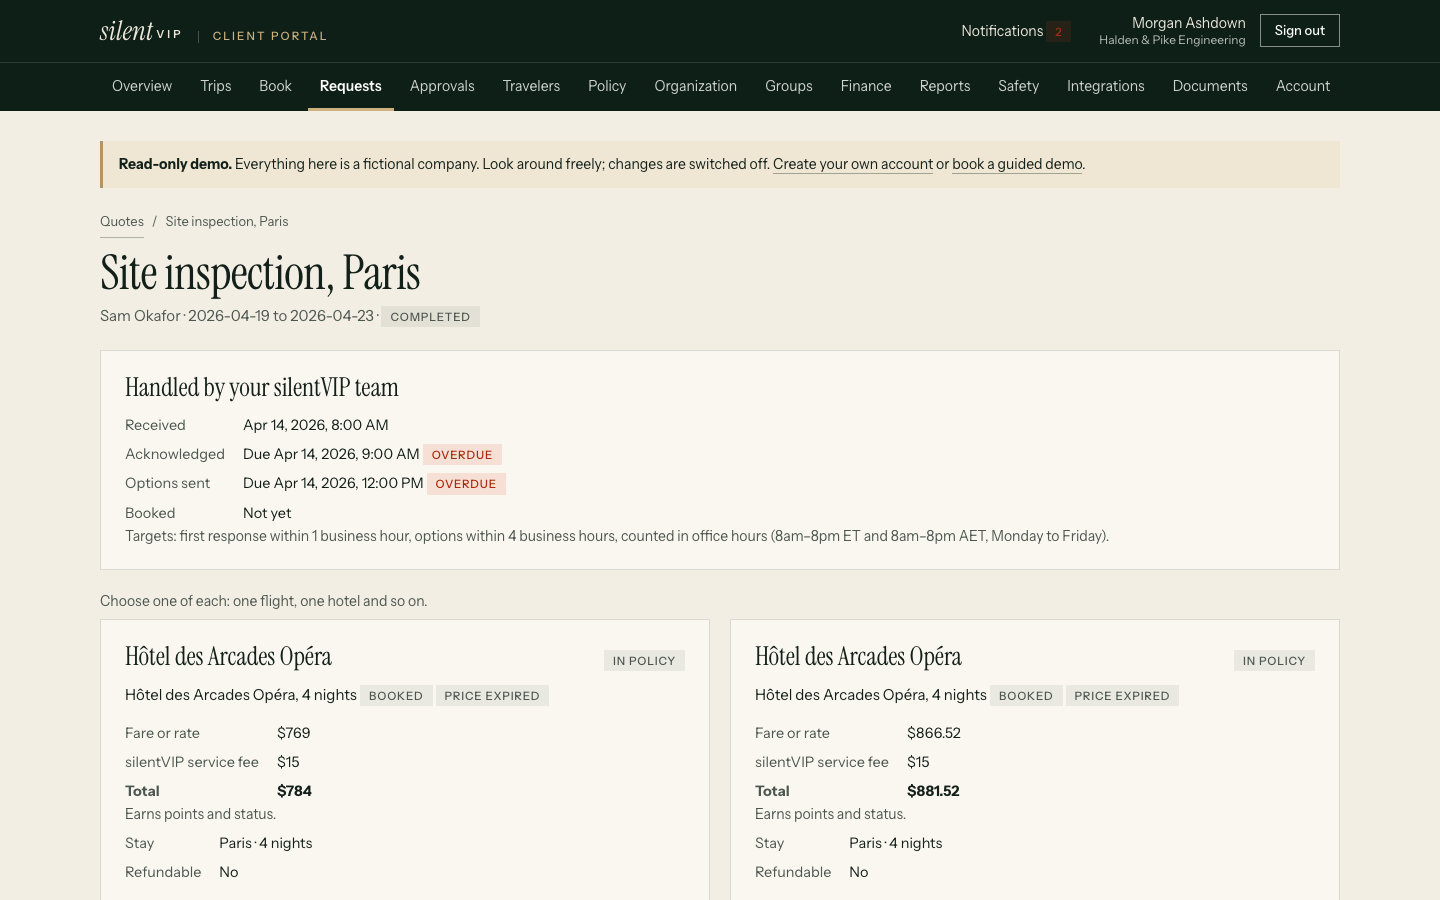
Task: Select the Requests tab
Action: click(351, 86)
